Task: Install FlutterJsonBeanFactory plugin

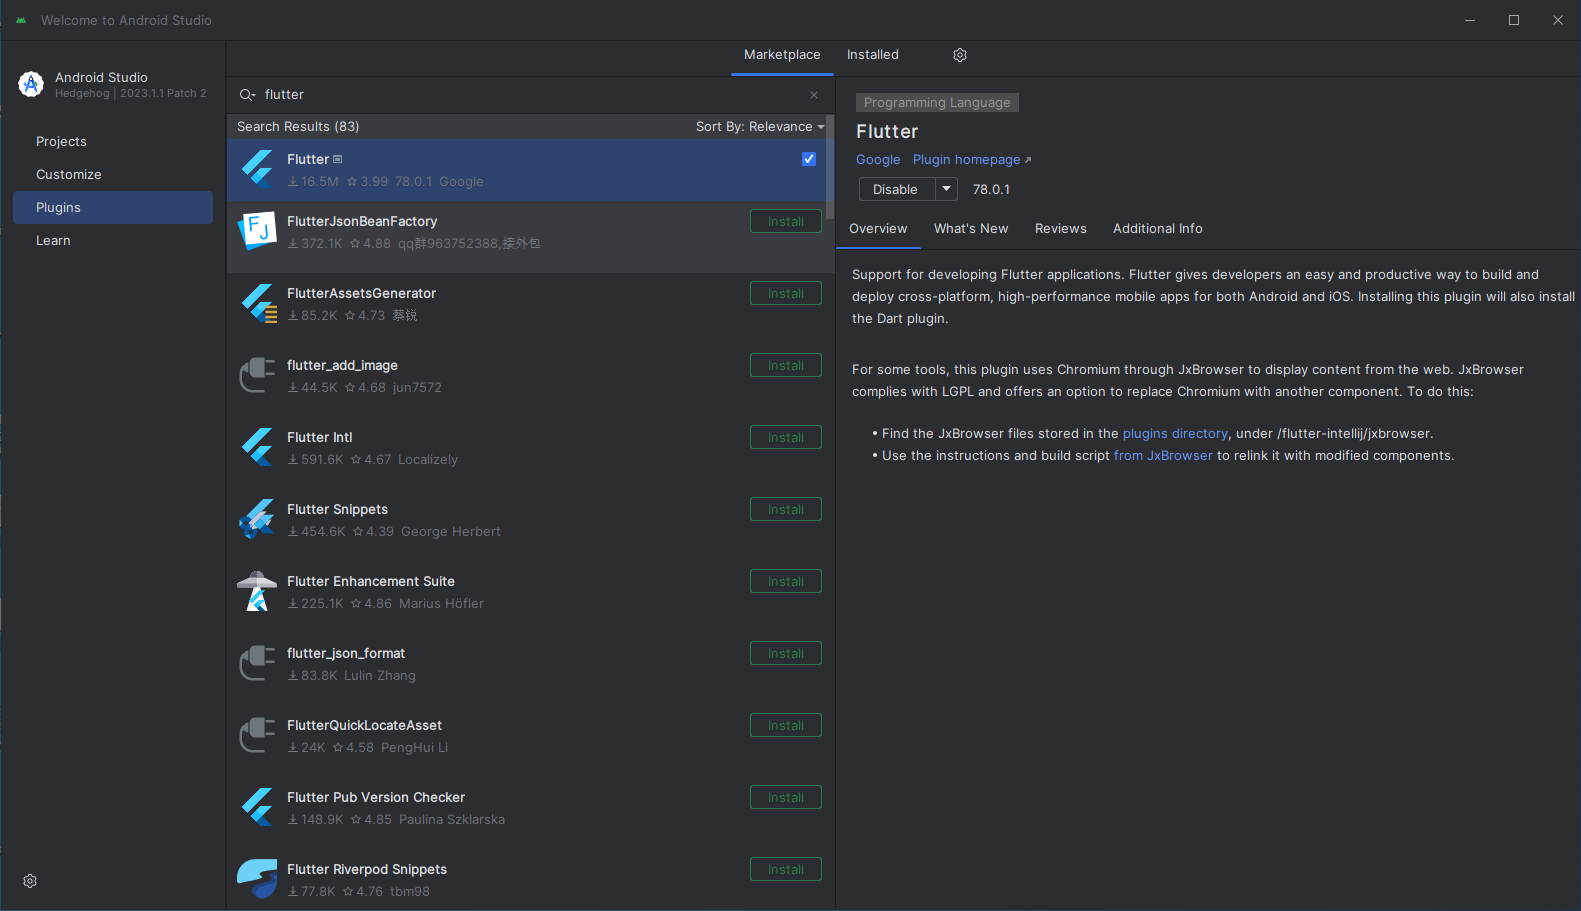Action: pos(786,221)
